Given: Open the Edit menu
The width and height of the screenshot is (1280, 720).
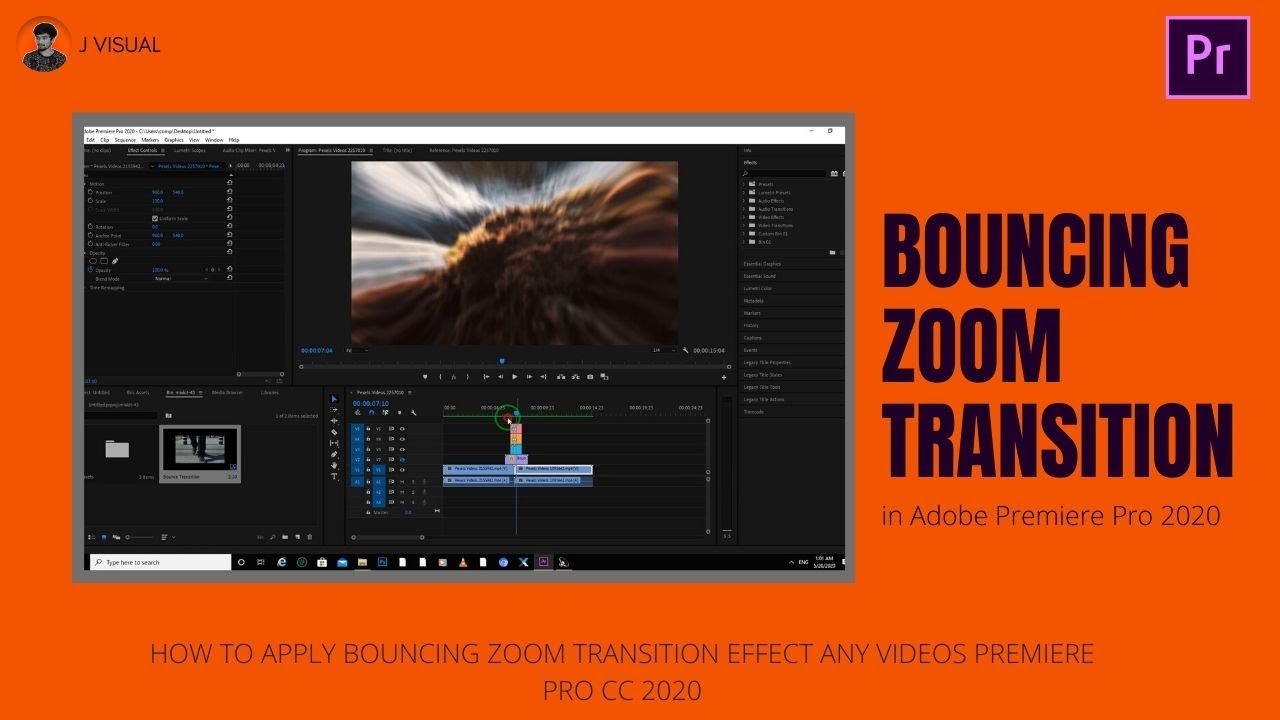Looking at the screenshot, I should pyautogui.click(x=91, y=140).
